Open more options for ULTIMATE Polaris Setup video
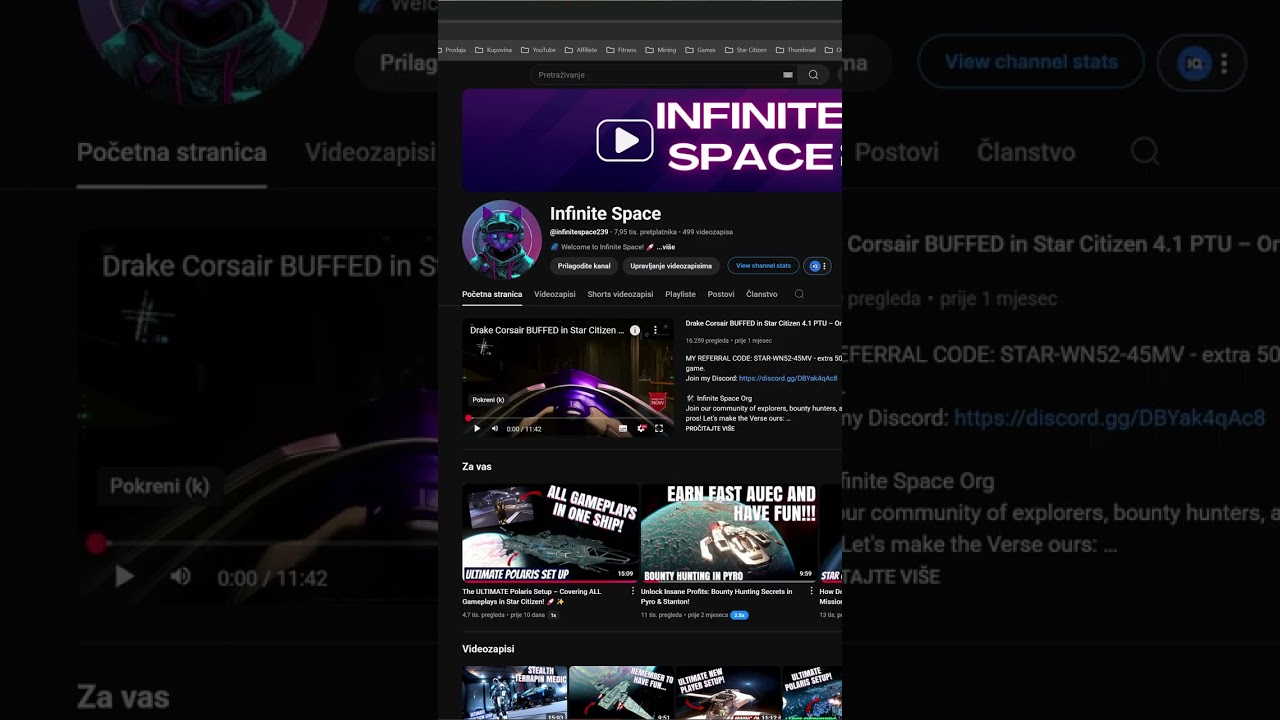Image resolution: width=1280 pixels, height=720 pixels. tap(632, 591)
